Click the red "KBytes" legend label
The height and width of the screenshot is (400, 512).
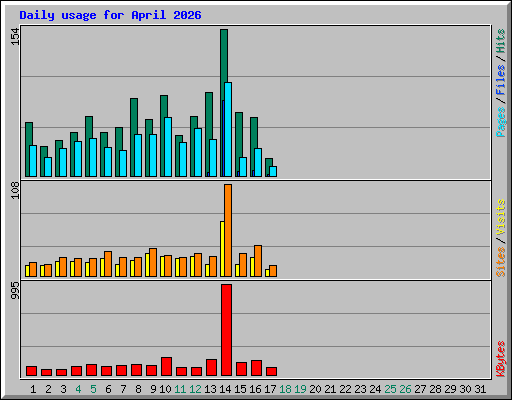(501, 359)
